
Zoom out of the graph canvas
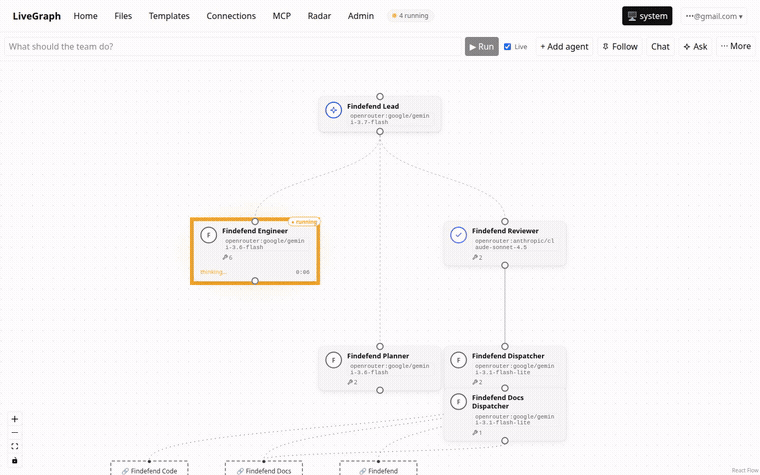pos(15,433)
